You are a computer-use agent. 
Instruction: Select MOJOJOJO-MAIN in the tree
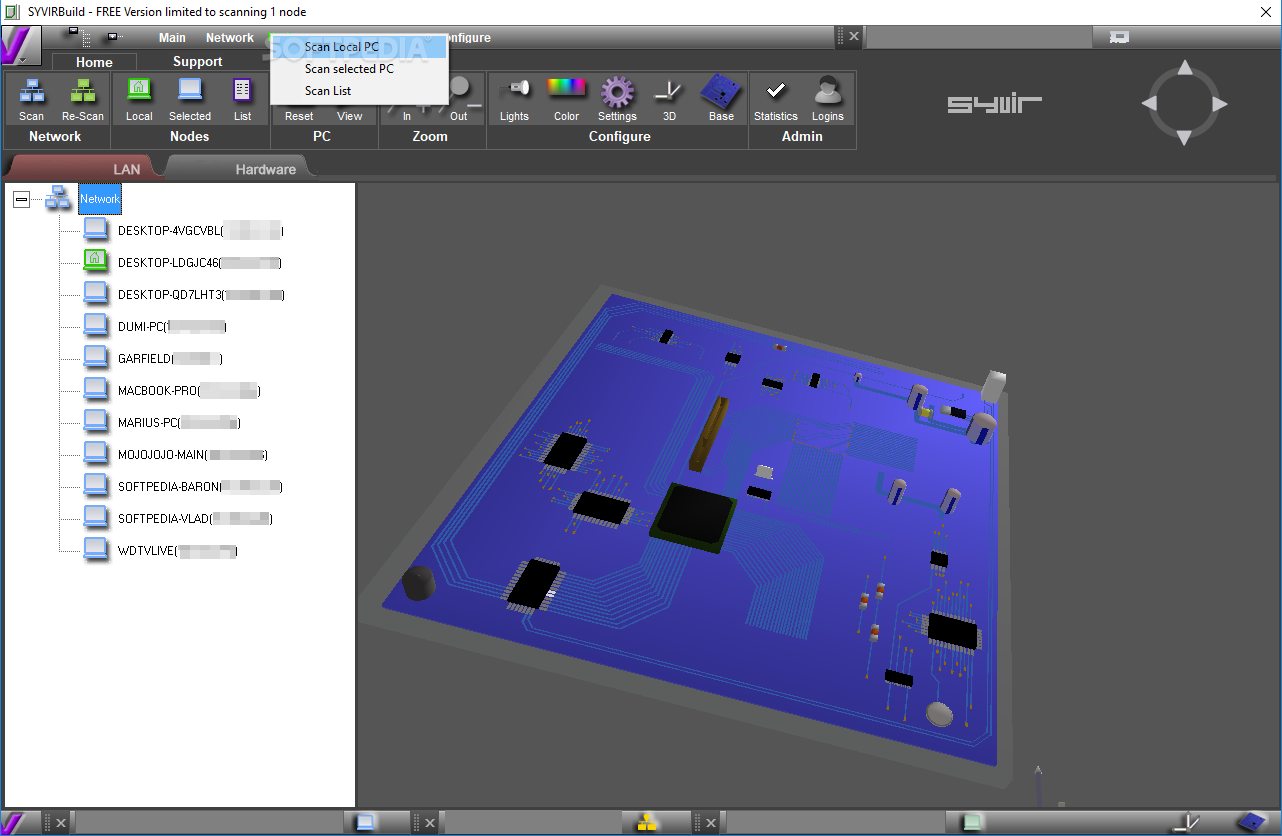click(x=192, y=455)
